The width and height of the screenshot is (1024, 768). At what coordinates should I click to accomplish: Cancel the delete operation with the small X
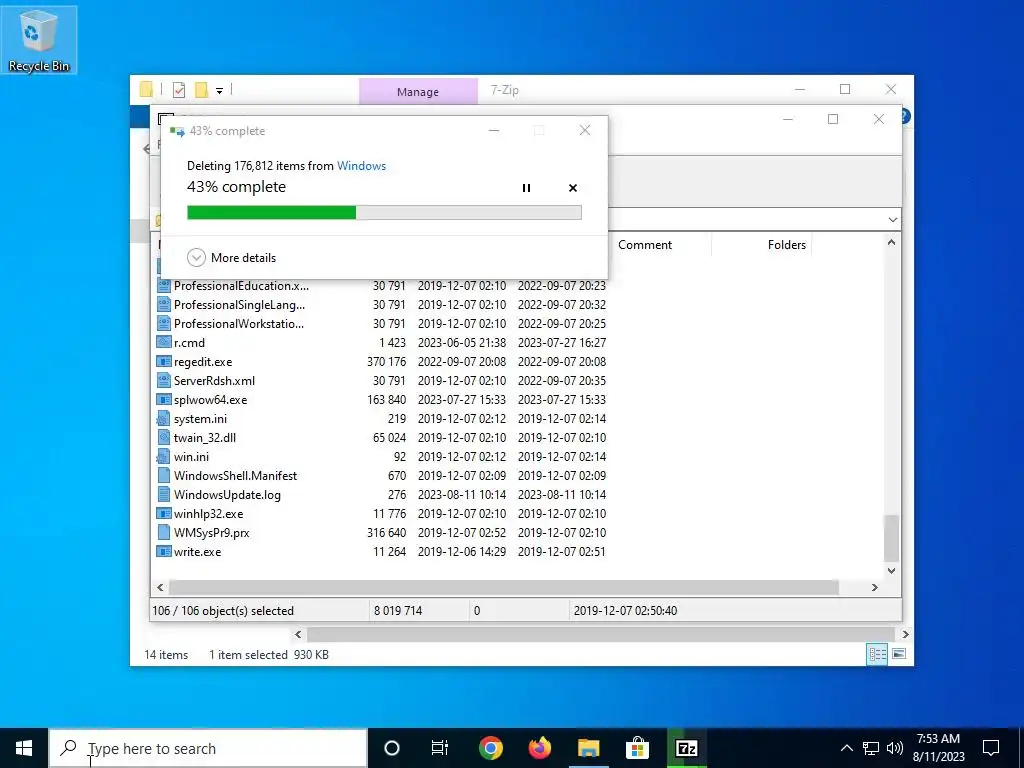(573, 188)
